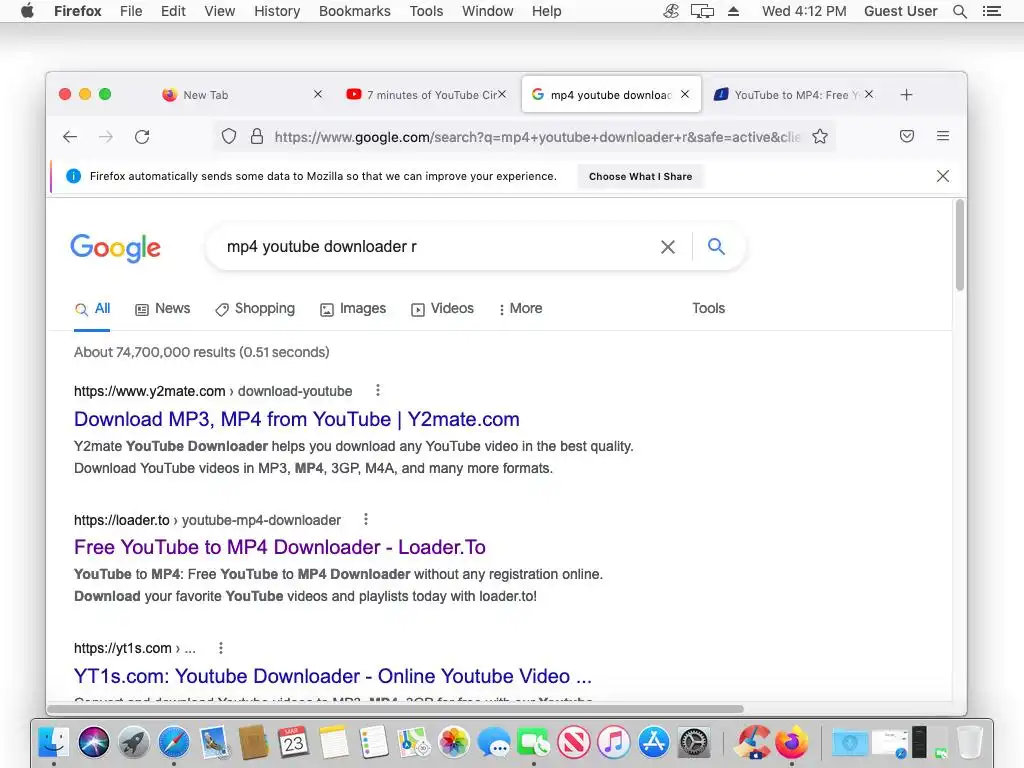Open the News app in dock

click(574, 743)
